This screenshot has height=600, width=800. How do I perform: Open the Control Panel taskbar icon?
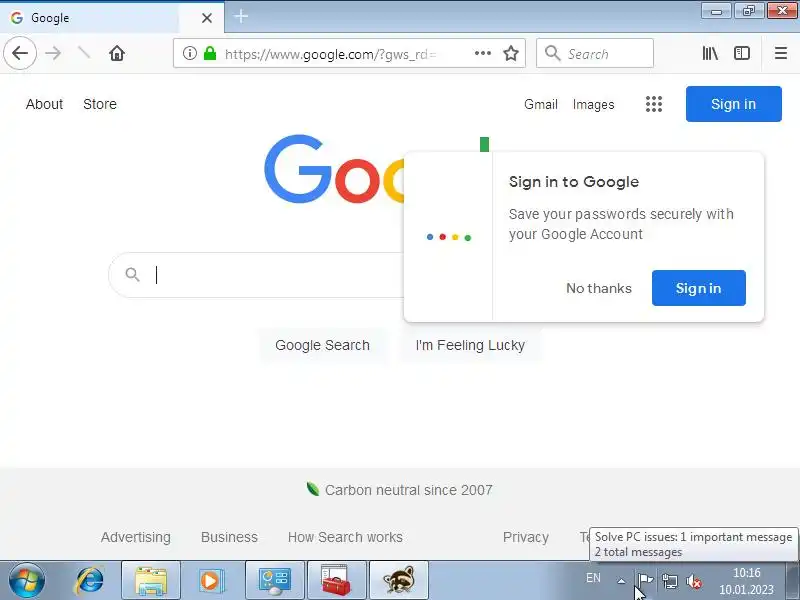pyautogui.click(x=275, y=581)
